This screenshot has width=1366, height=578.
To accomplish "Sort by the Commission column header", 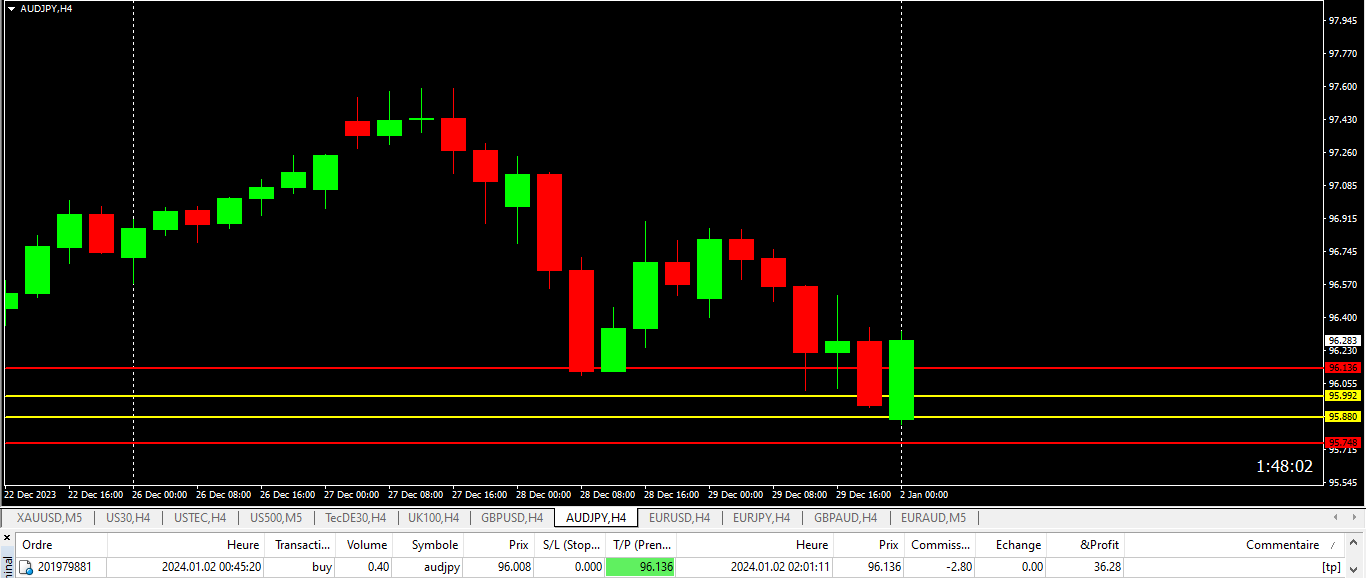I will 940,545.
